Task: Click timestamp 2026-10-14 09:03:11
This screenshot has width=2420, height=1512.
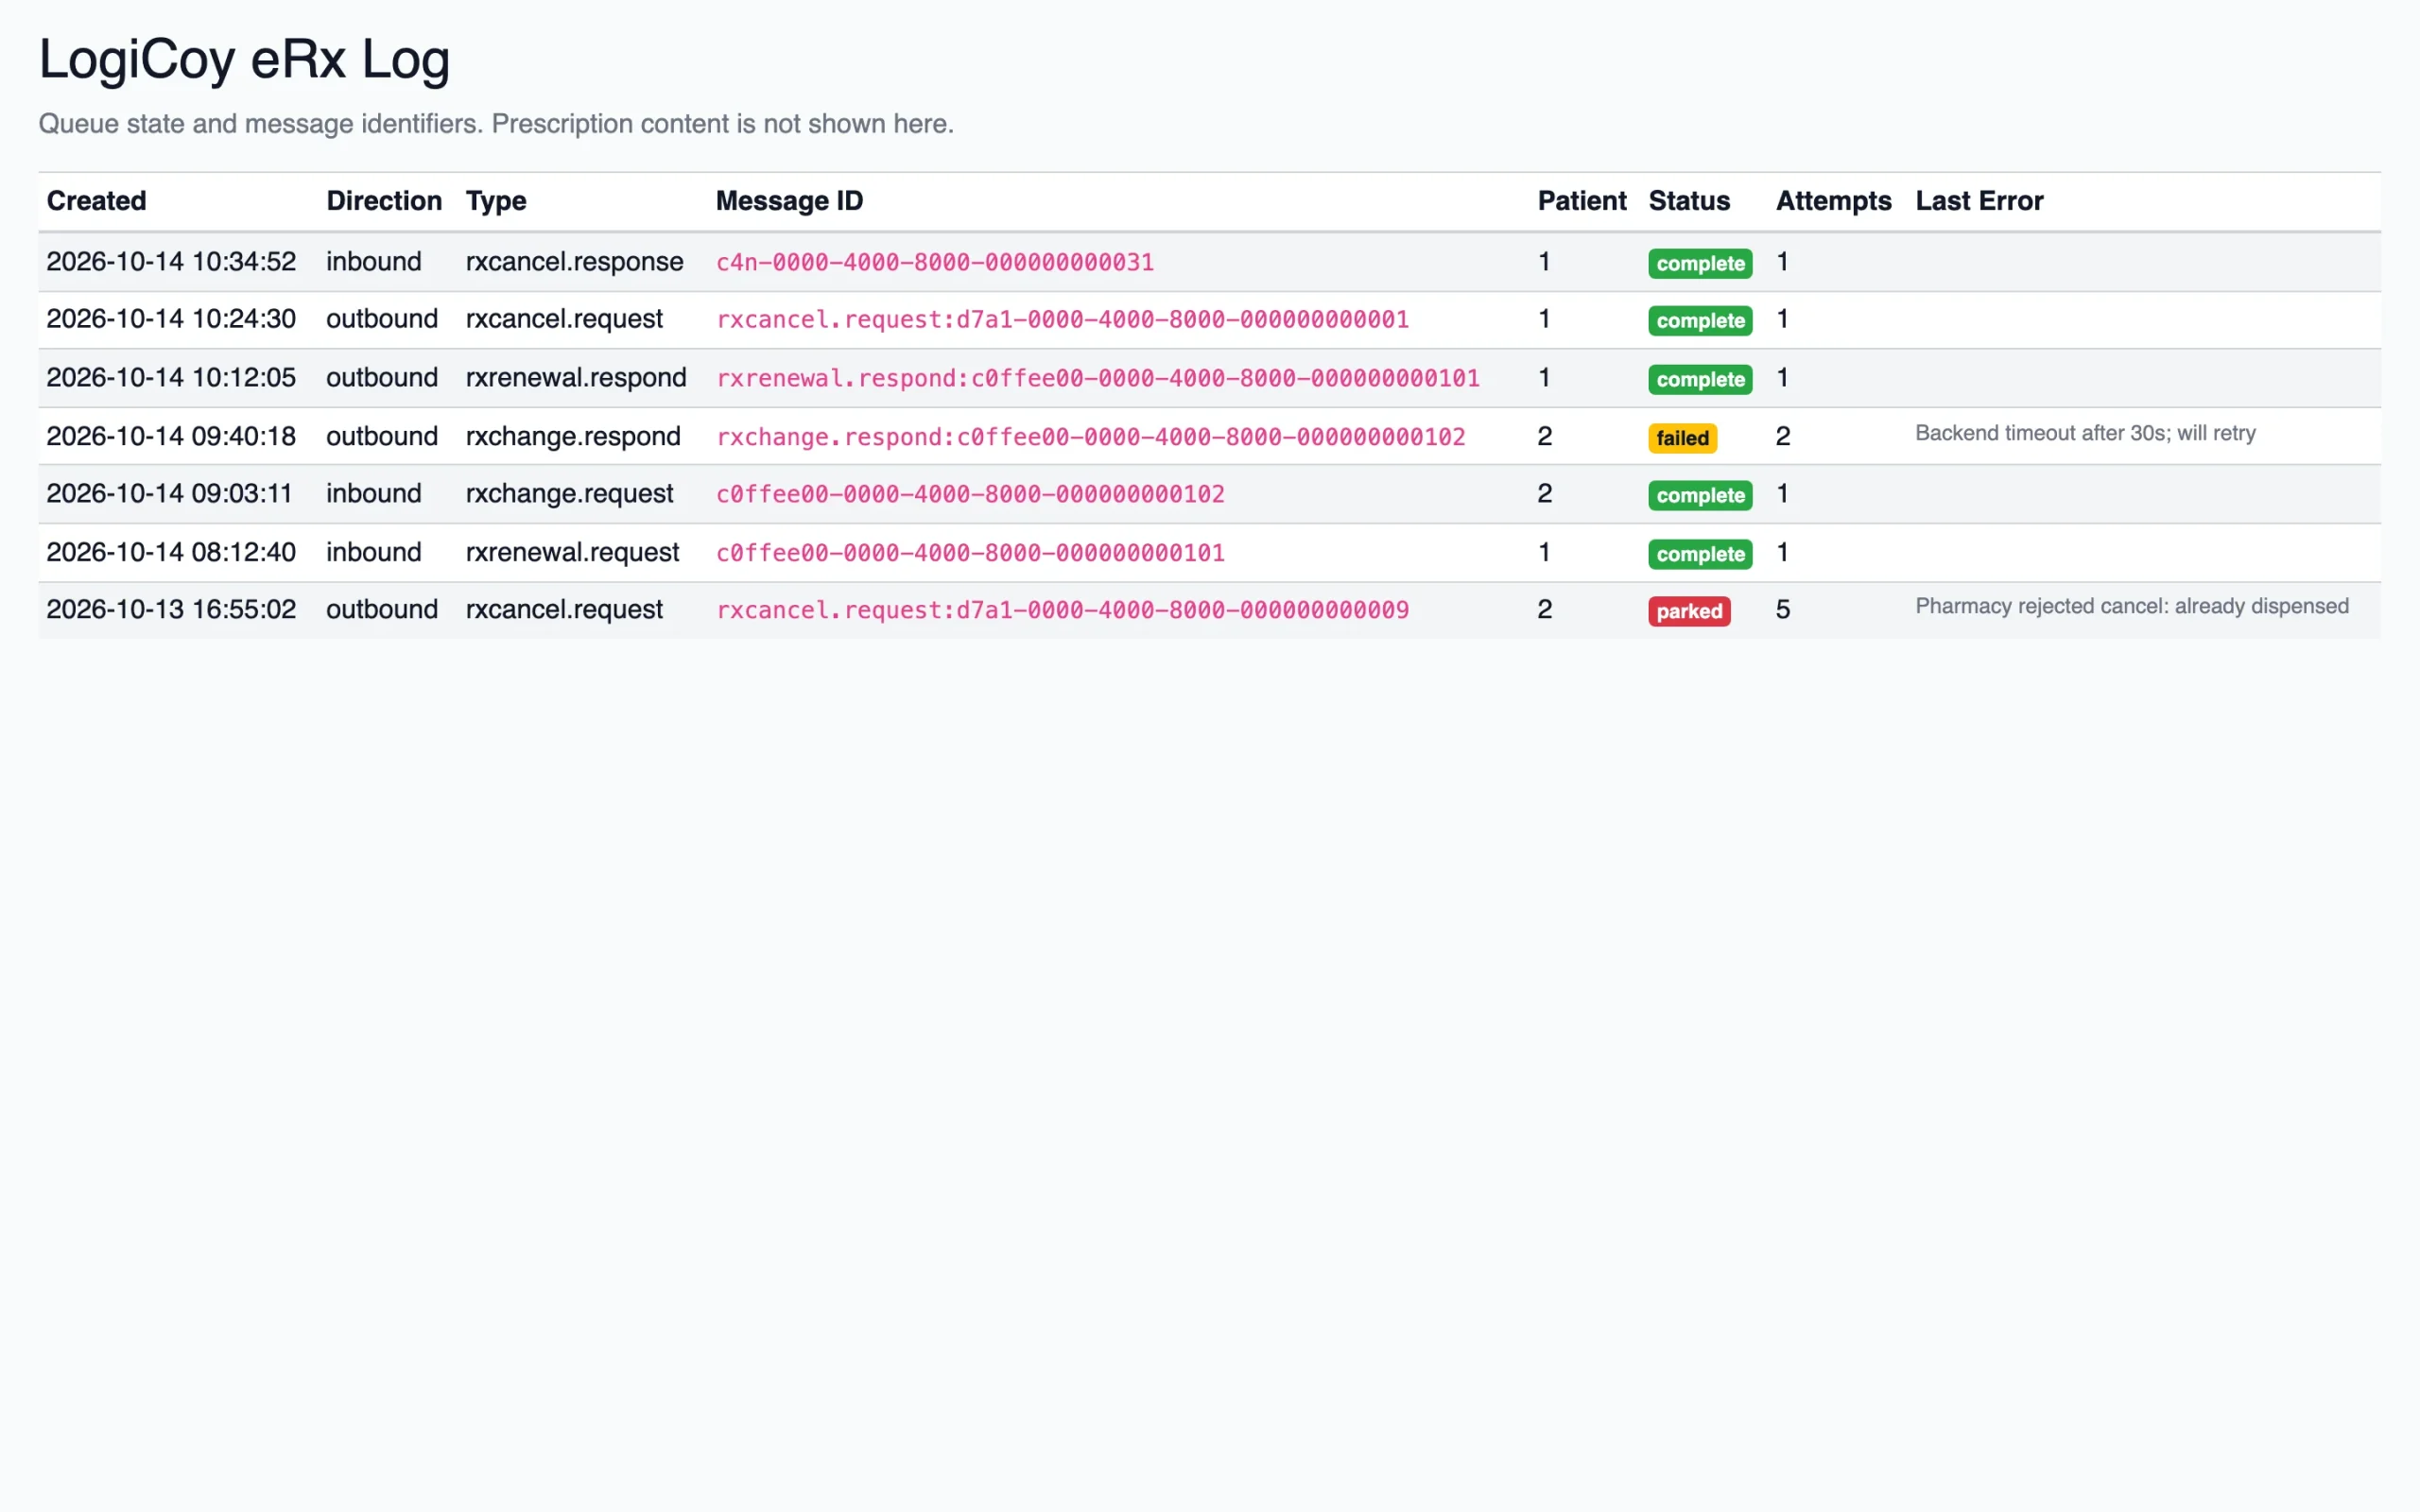Action: (x=169, y=494)
